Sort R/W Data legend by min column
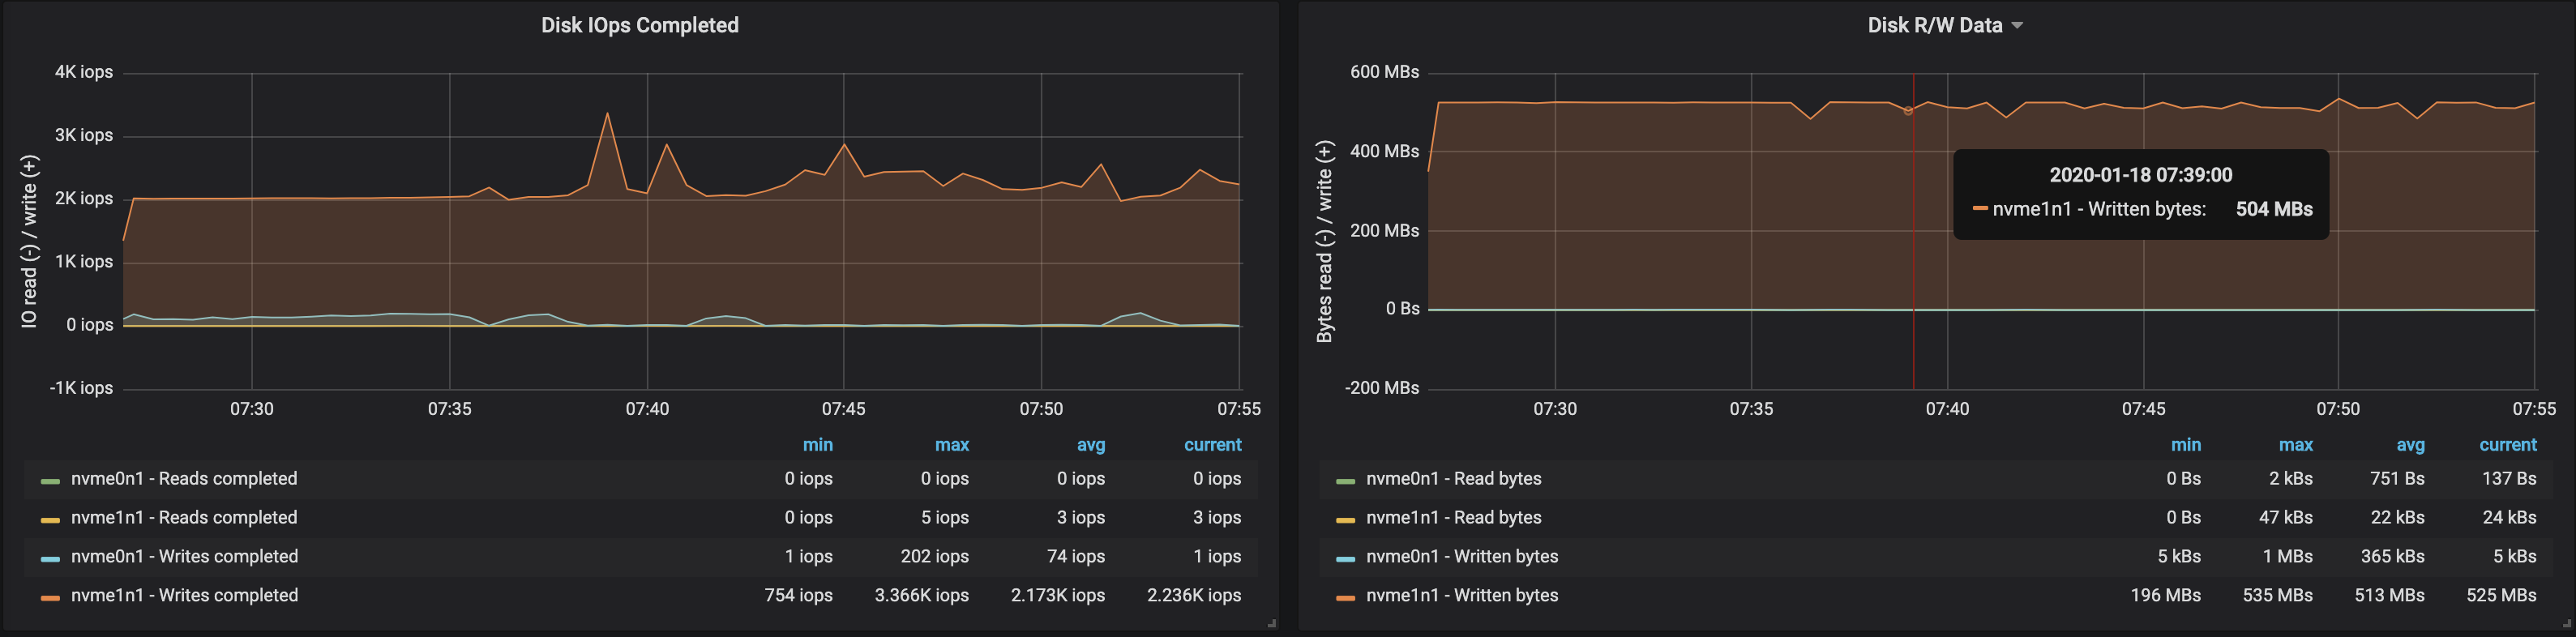Screen dimensions: 2576x637 [2186, 445]
